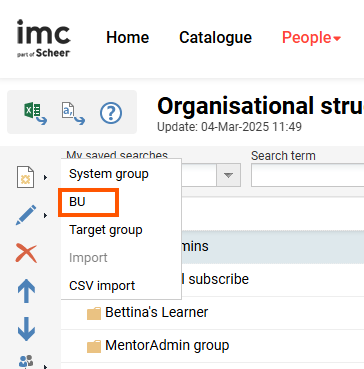Expand the submenu arrow beside create icon
The width and height of the screenshot is (364, 369).
pos(45,178)
